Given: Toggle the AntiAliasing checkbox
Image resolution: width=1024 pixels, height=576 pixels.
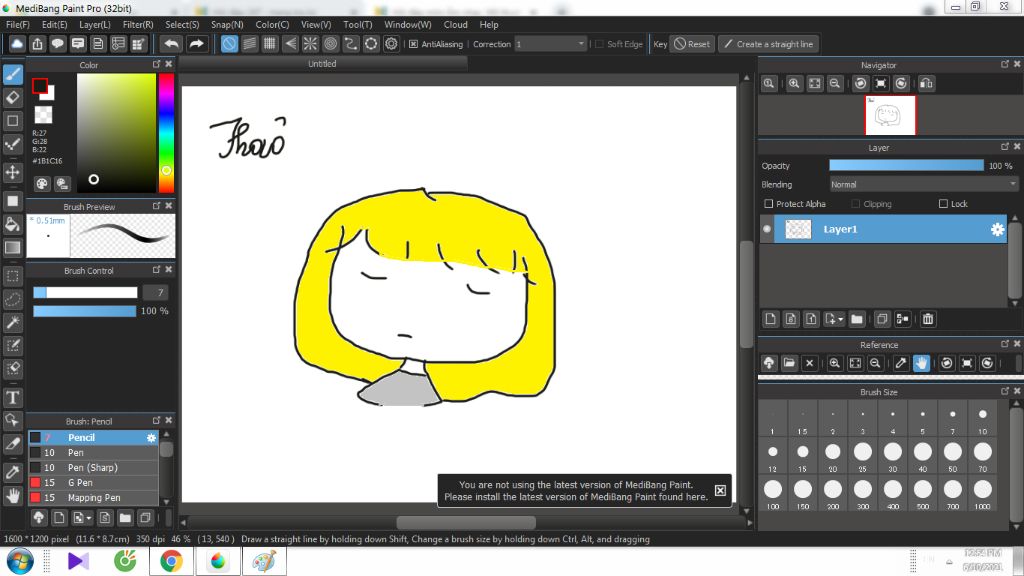Looking at the screenshot, I should click(x=413, y=44).
